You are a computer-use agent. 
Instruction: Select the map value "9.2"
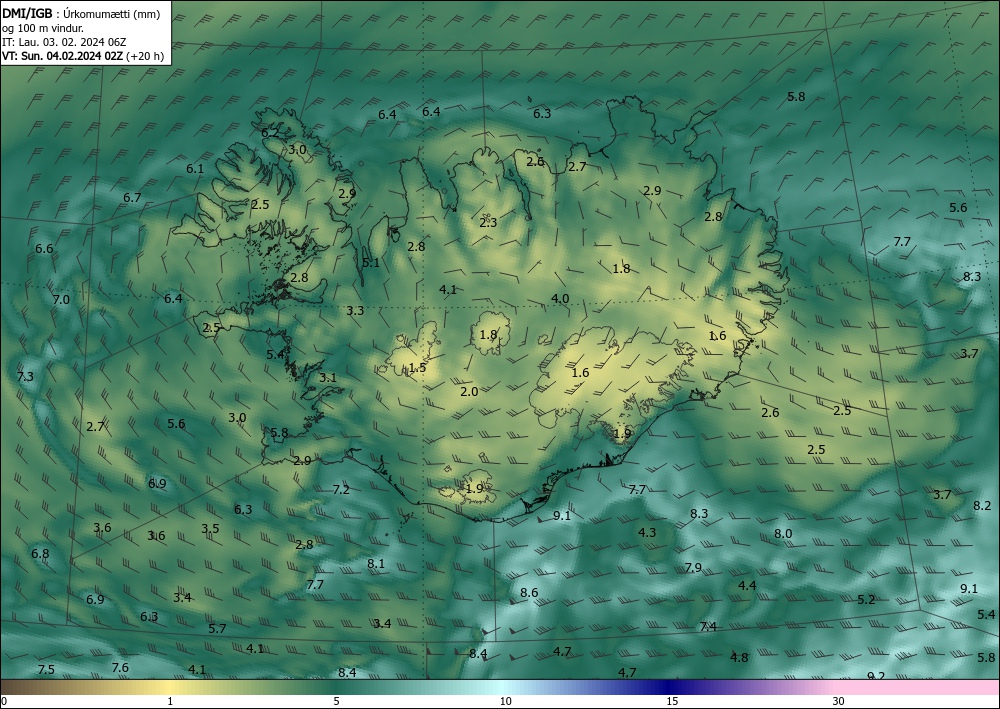876,676
